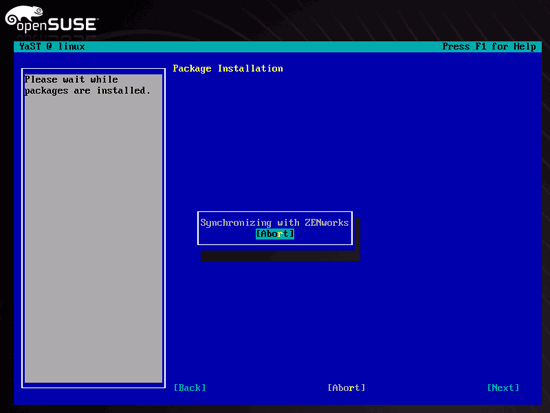
Task: Click the bottom-bar Abort installation button
Action: (346, 388)
